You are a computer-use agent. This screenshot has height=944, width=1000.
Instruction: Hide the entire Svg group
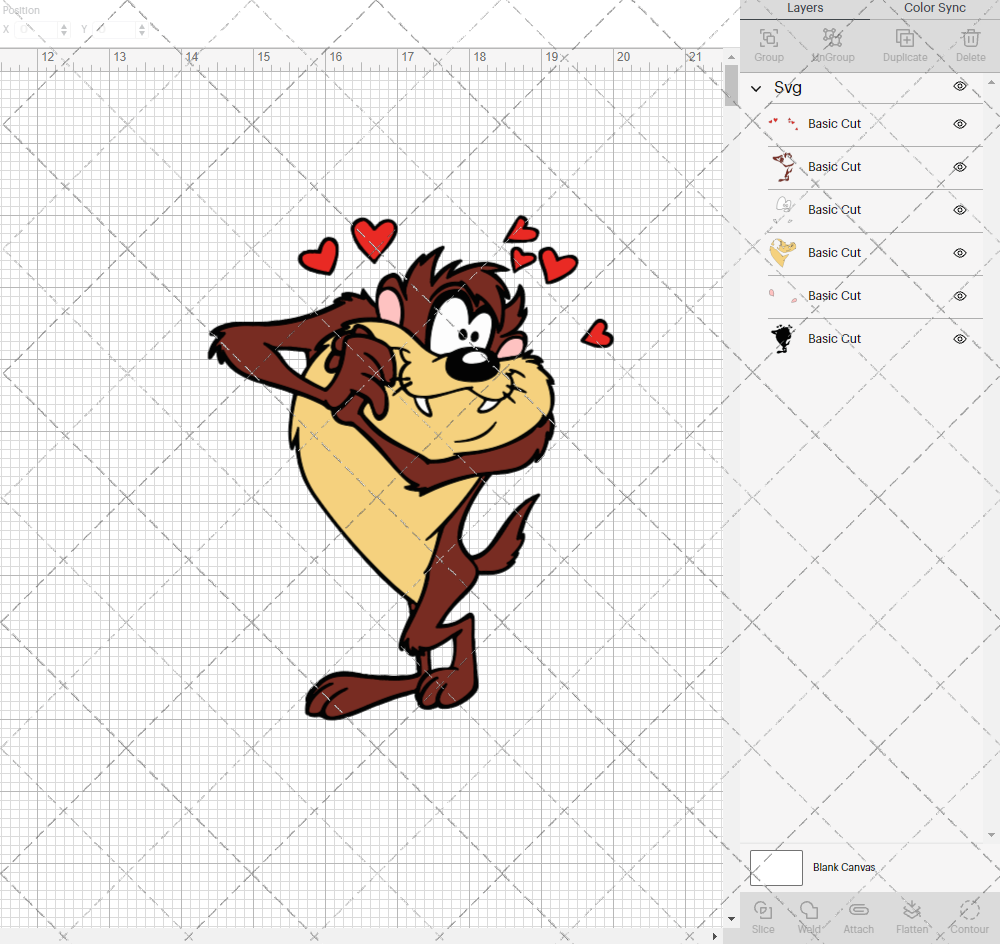pos(960,86)
